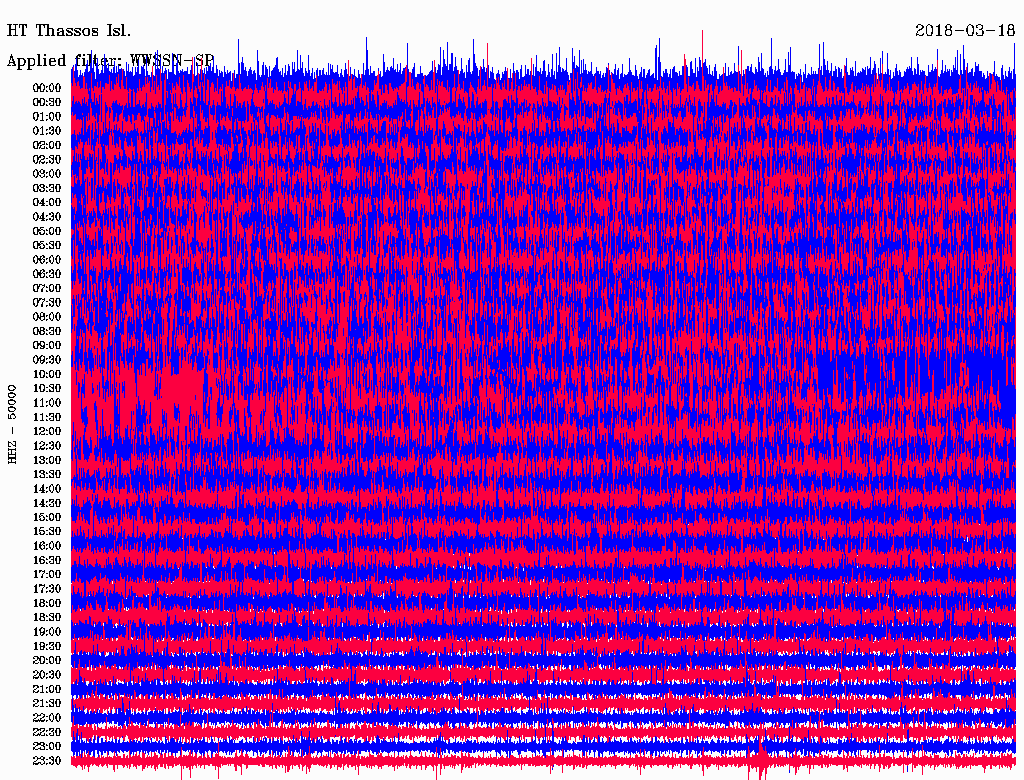Image resolution: width=1024 pixels, height=780 pixels.
Task: Click the station title 'HT Thassos Isl.'
Action: click(x=69, y=31)
